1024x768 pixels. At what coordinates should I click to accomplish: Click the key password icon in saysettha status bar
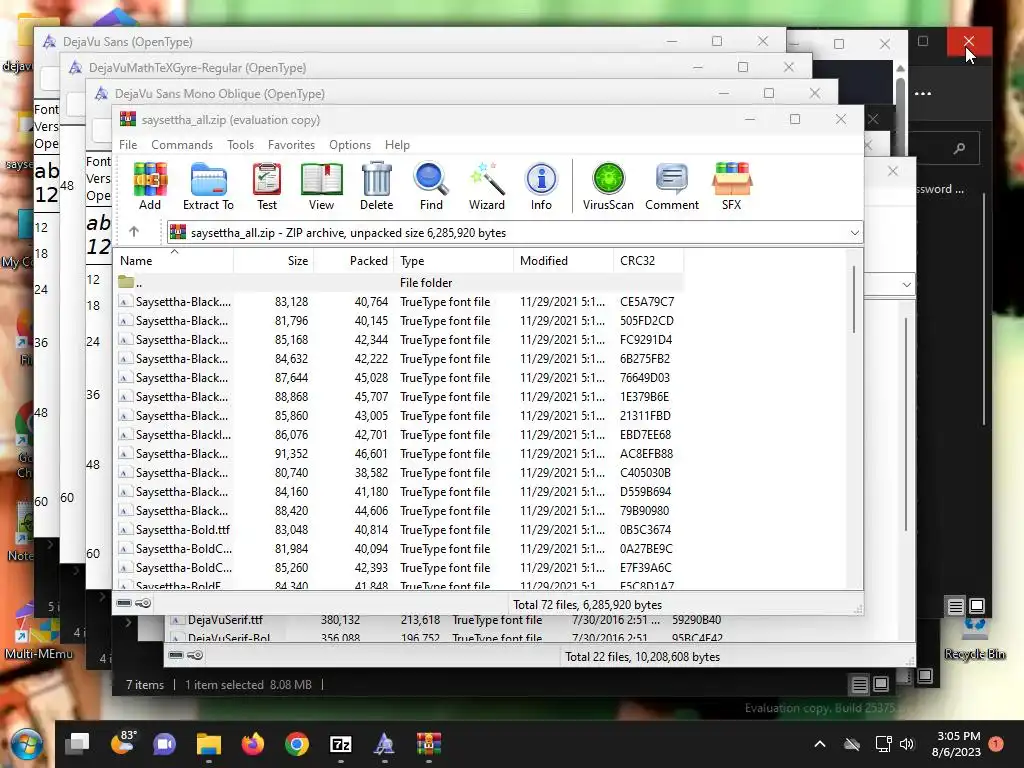pyautogui.click(x=143, y=603)
